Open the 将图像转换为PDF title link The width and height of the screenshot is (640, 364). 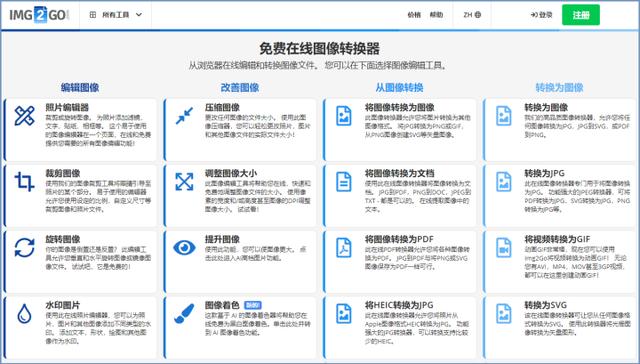pyautogui.click(x=399, y=239)
